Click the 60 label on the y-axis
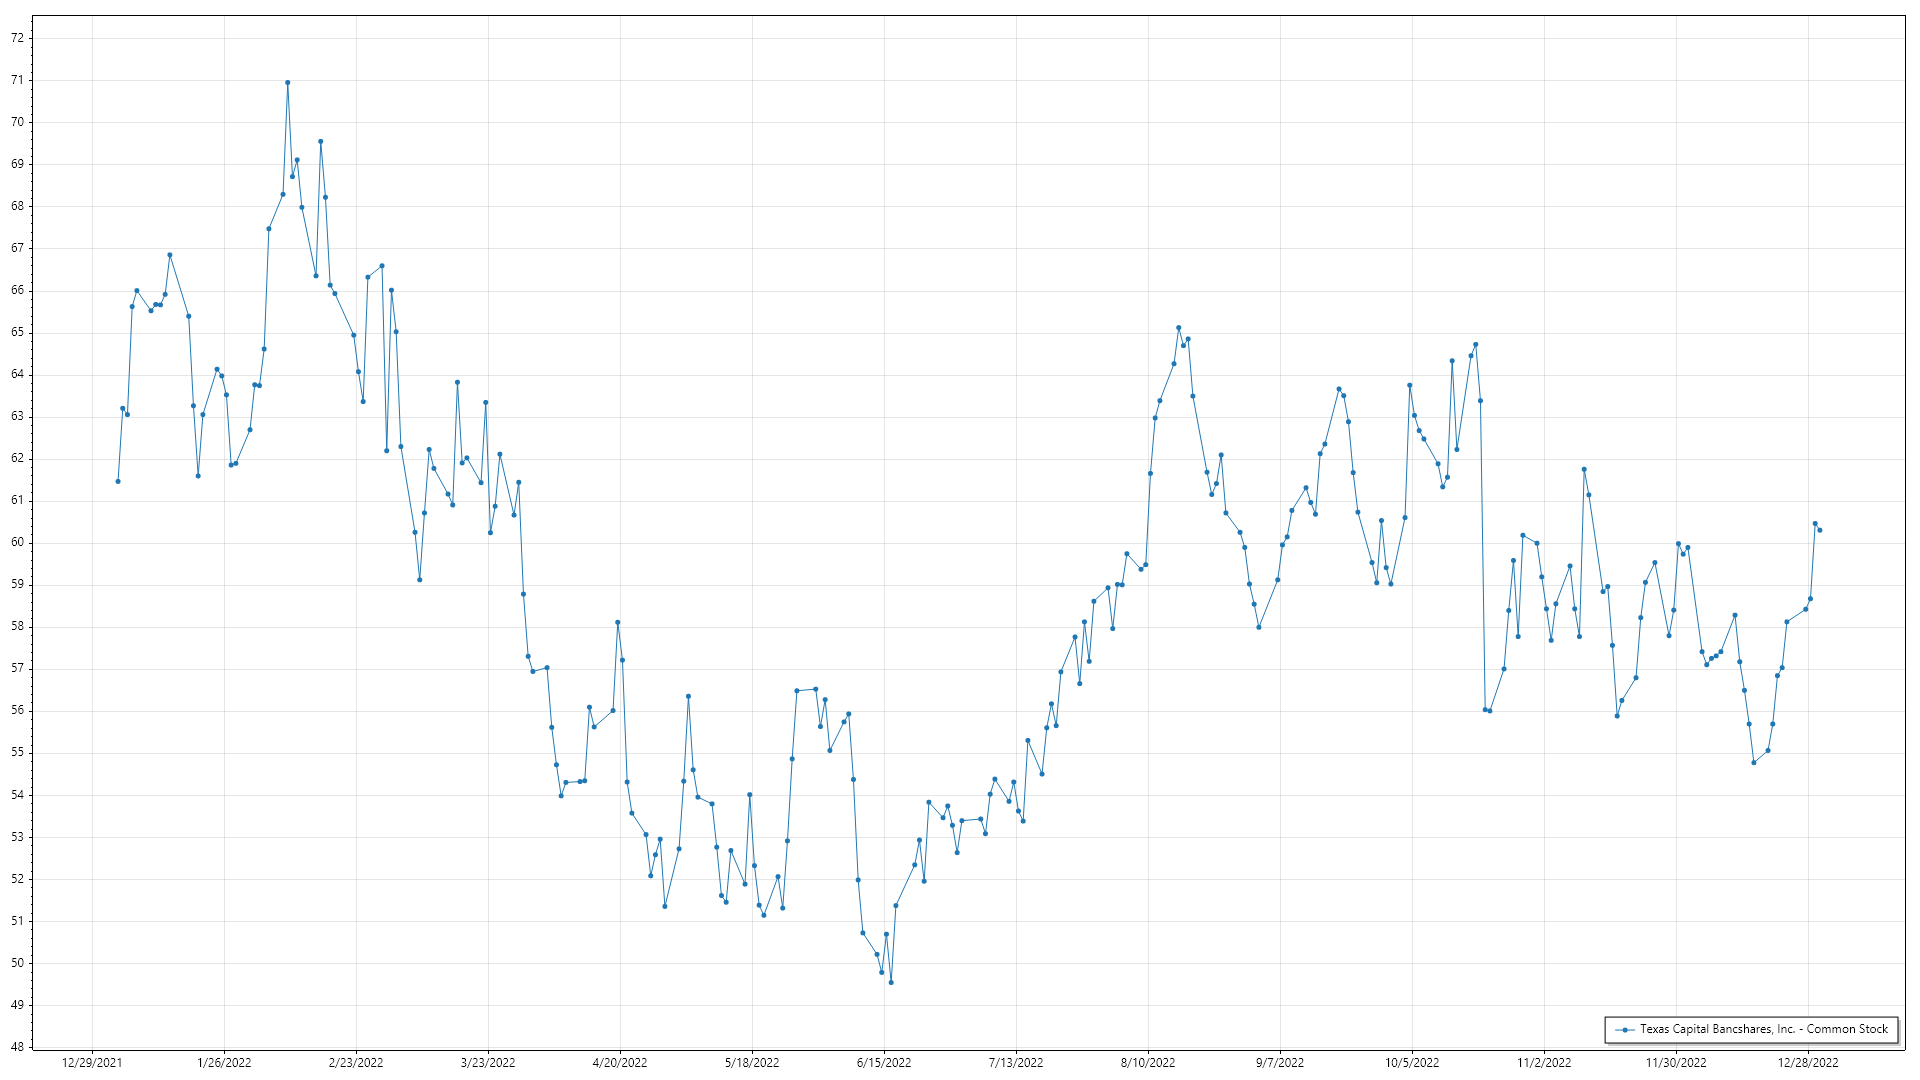The height and width of the screenshot is (1080, 1920). pos(17,542)
